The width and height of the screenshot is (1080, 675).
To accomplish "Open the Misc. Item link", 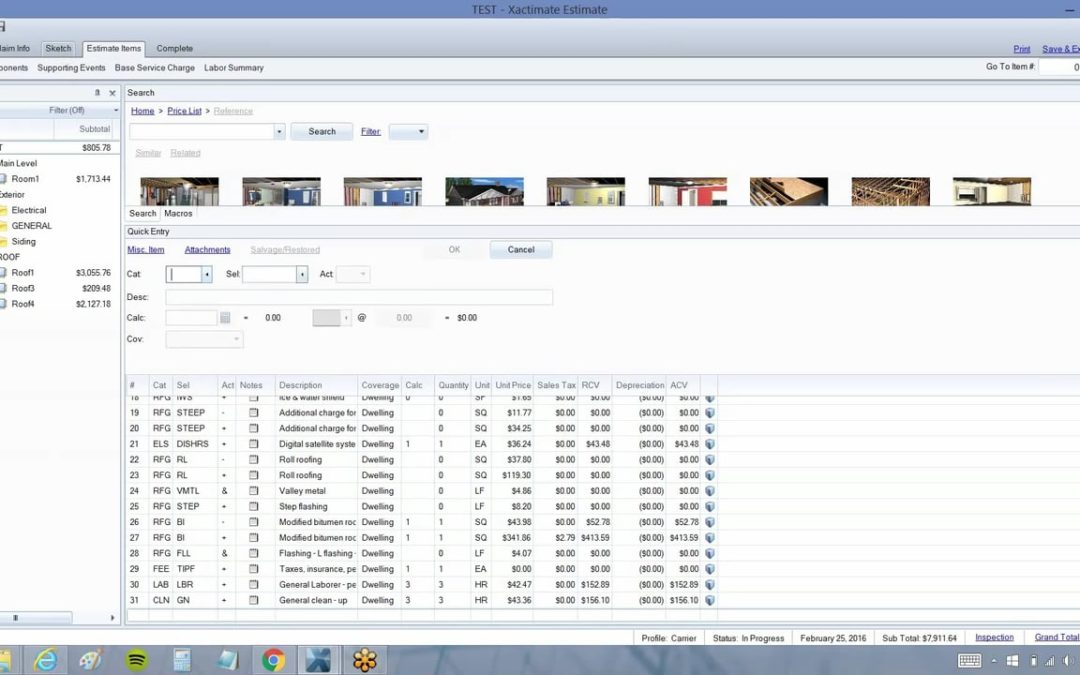I will click(145, 250).
